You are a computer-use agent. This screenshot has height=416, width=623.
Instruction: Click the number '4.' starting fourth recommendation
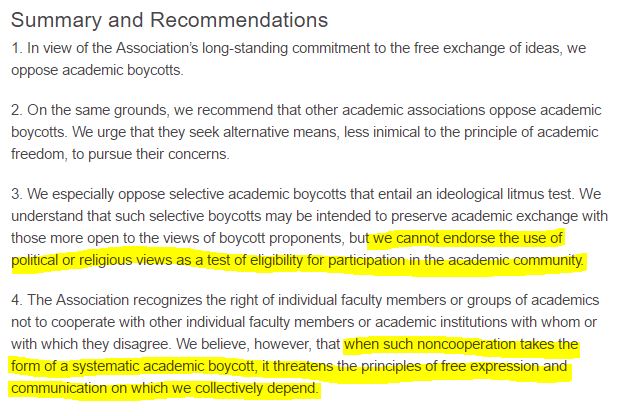(x=17, y=300)
